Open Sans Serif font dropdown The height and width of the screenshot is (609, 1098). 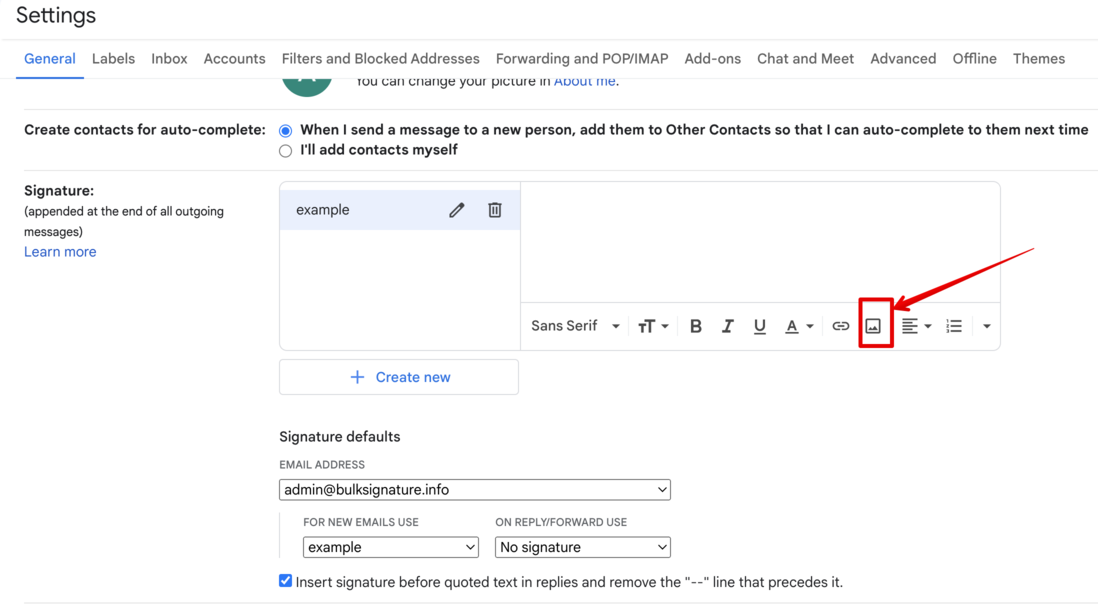pyautogui.click(x=575, y=326)
